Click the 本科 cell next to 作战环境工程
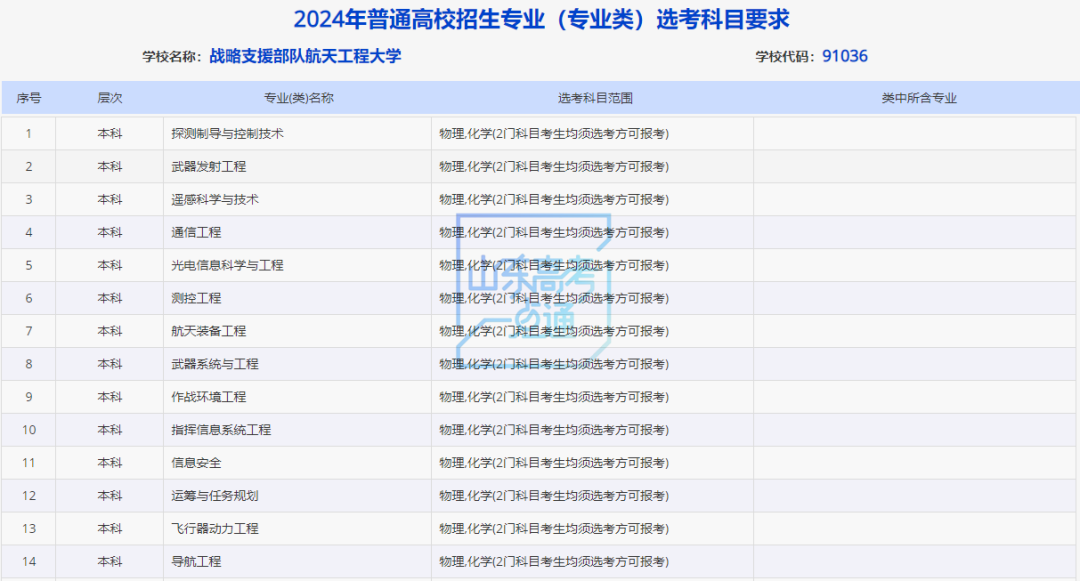The height and width of the screenshot is (581, 1080). (110, 397)
